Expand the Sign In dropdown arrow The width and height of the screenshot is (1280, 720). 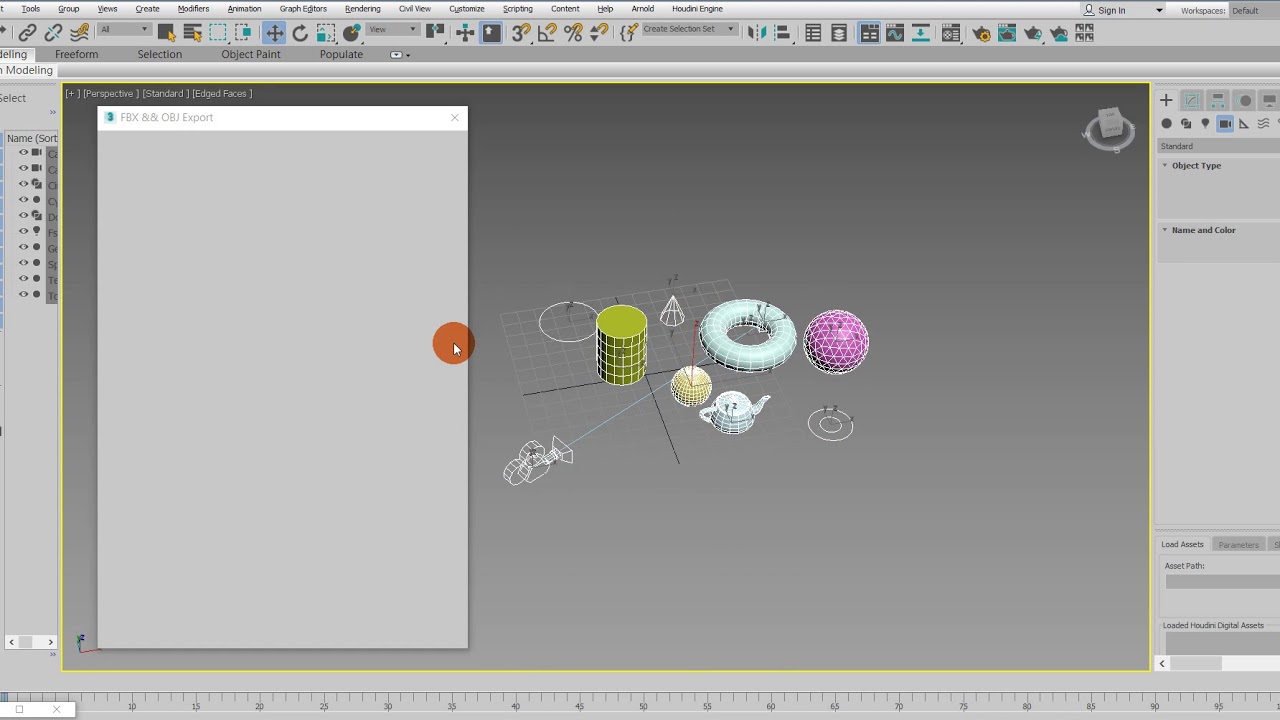click(1159, 10)
